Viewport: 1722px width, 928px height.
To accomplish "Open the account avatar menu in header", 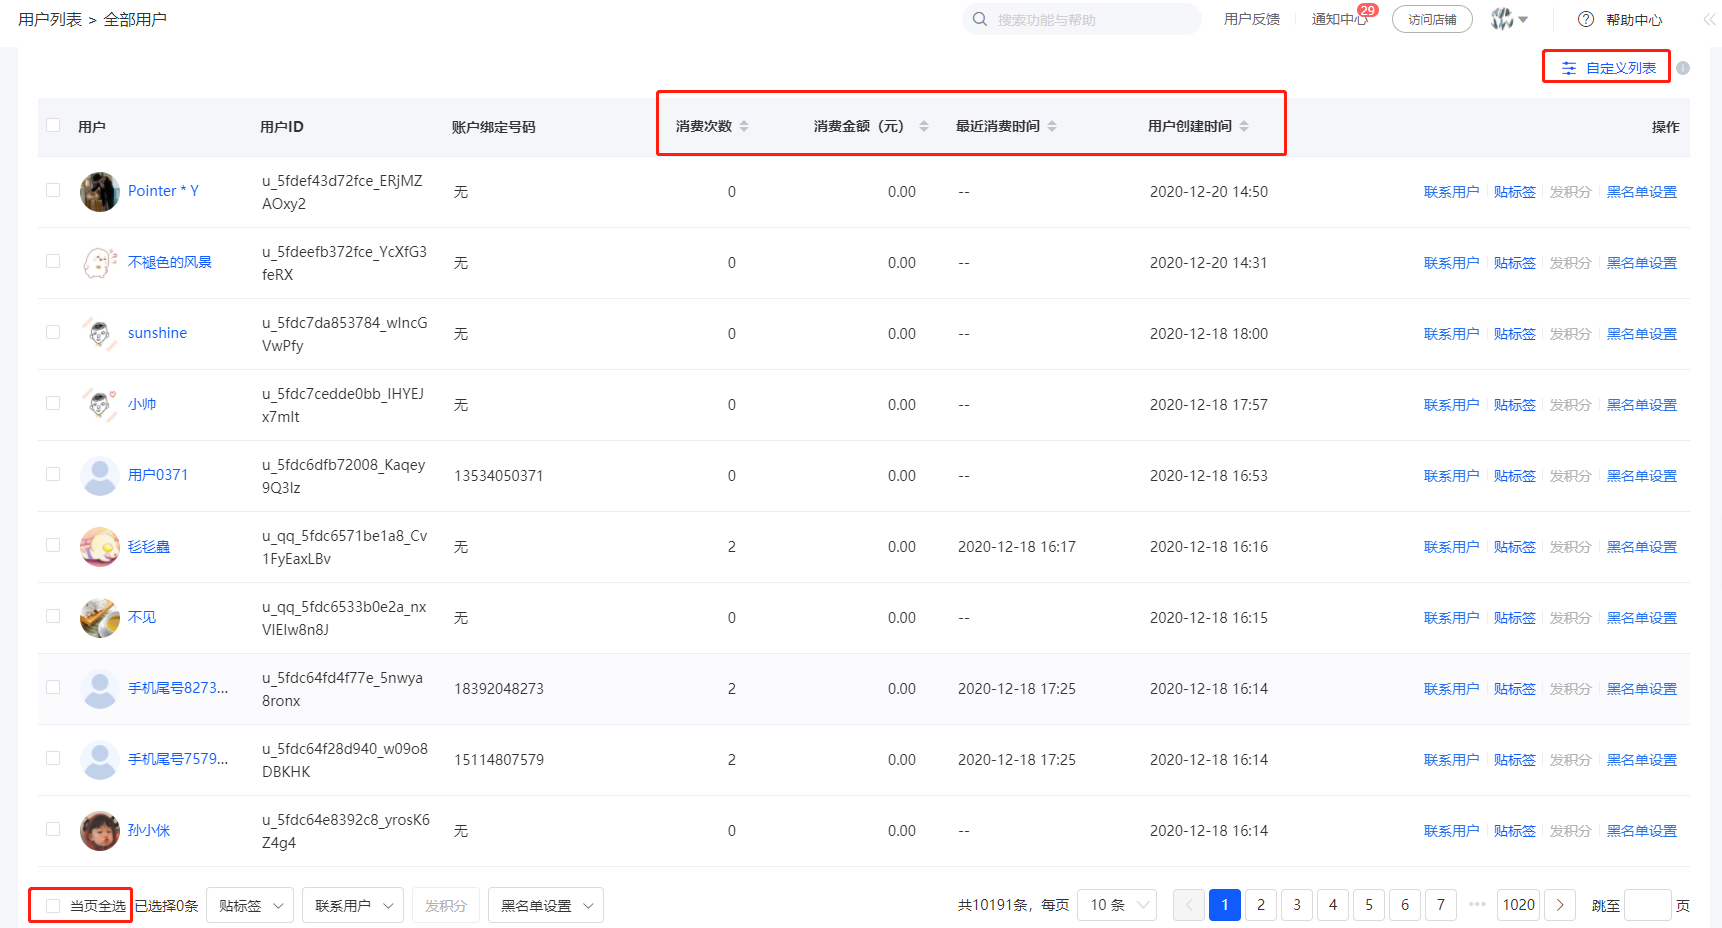I will point(1509,19).
